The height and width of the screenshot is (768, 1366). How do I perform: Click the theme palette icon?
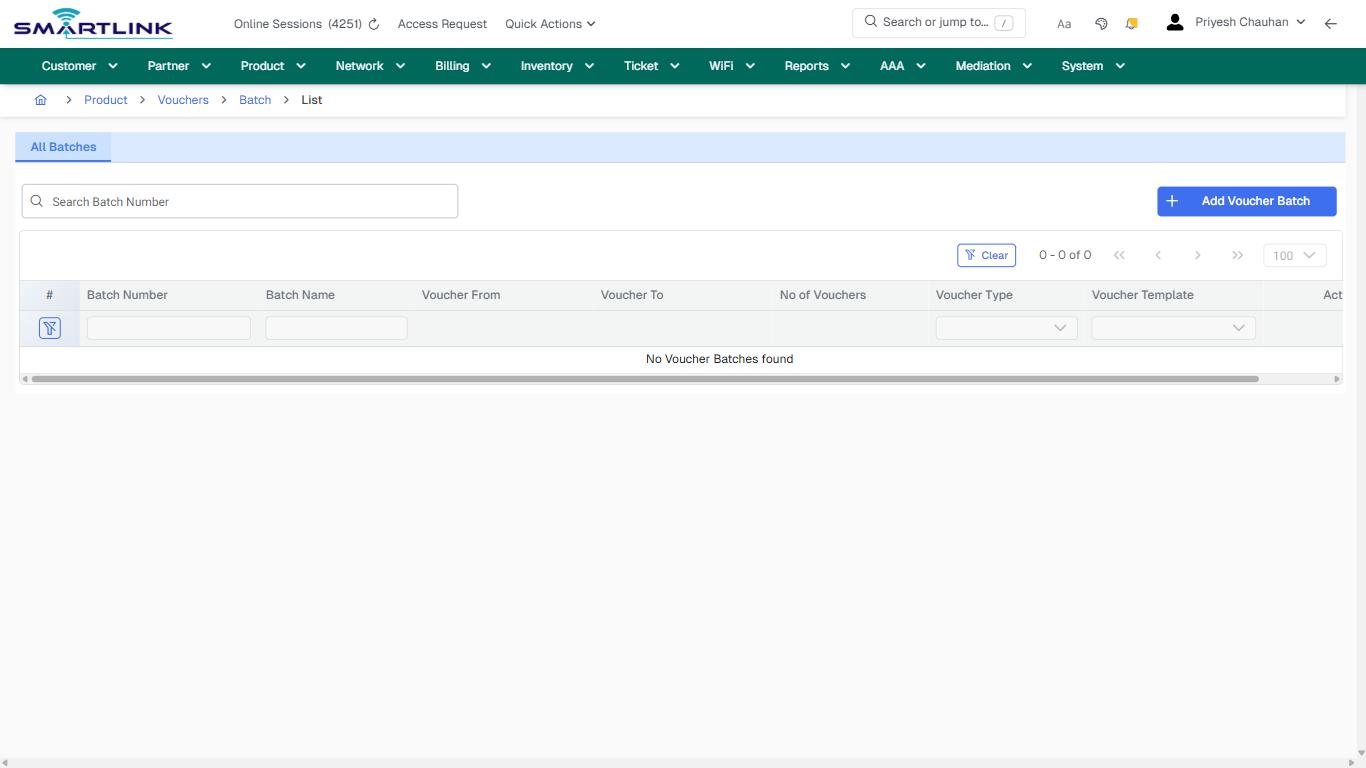point(1101,22)
